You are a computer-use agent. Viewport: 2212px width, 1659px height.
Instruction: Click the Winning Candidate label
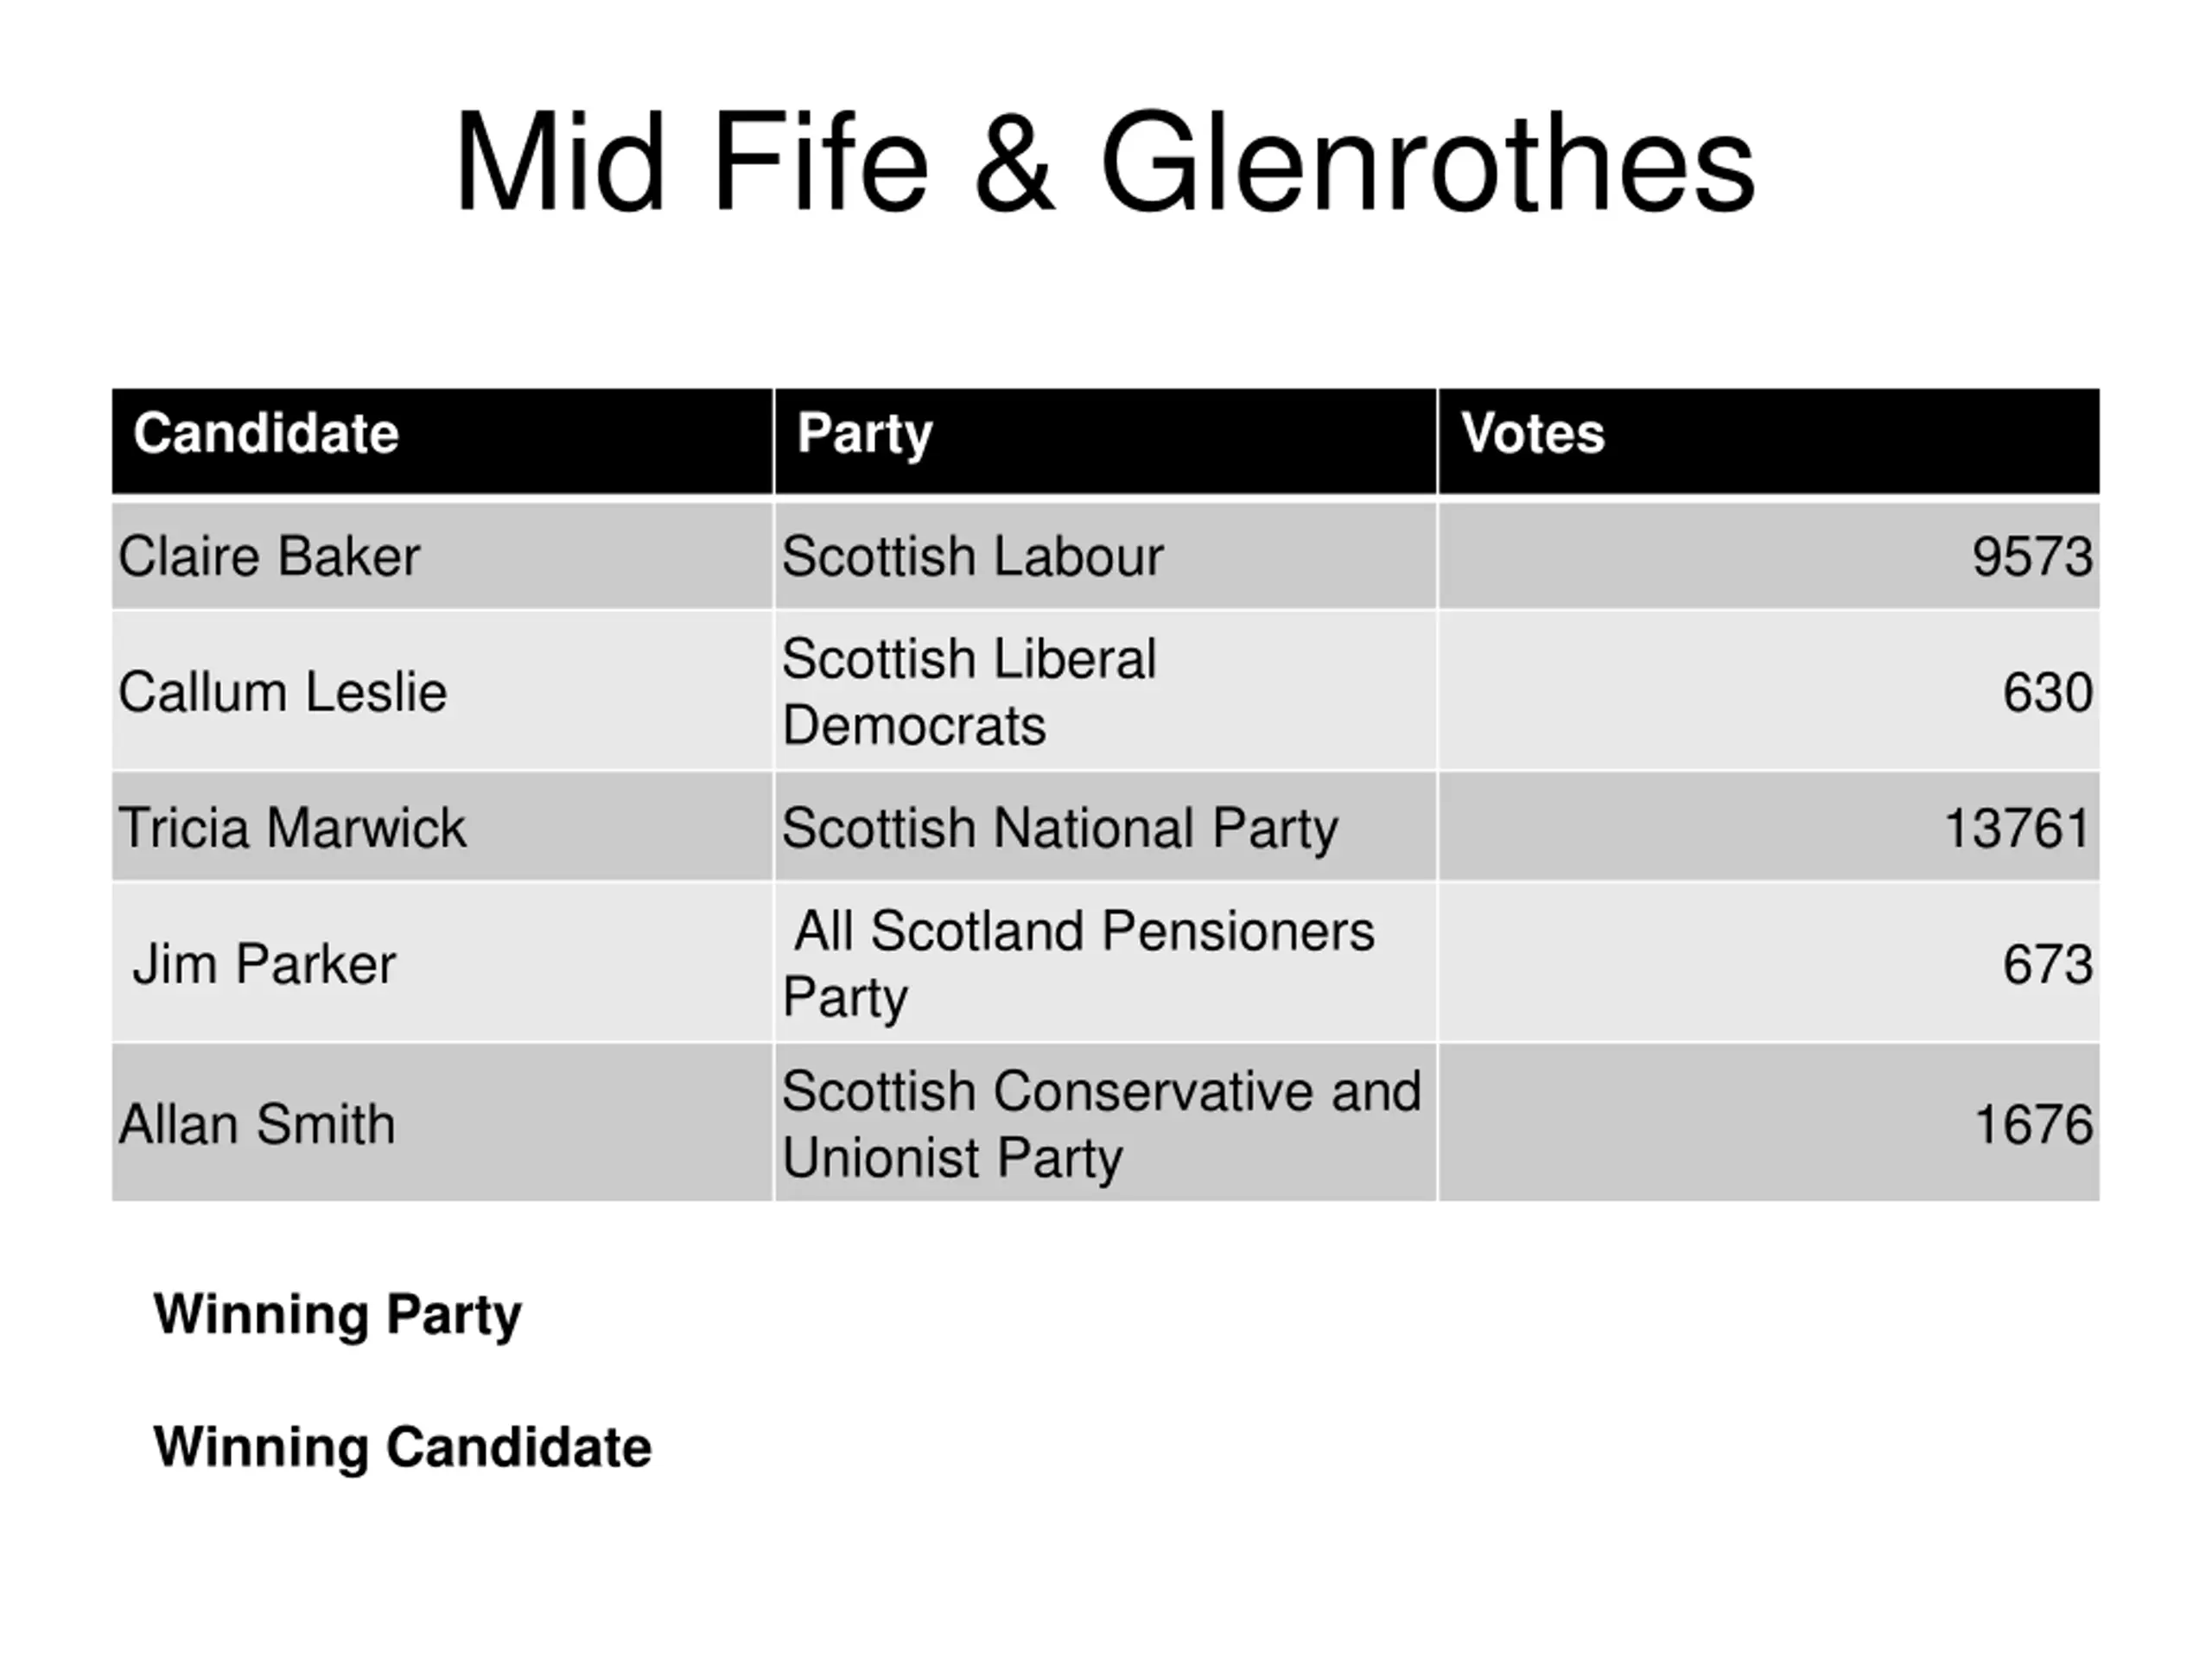[402, 1446]
